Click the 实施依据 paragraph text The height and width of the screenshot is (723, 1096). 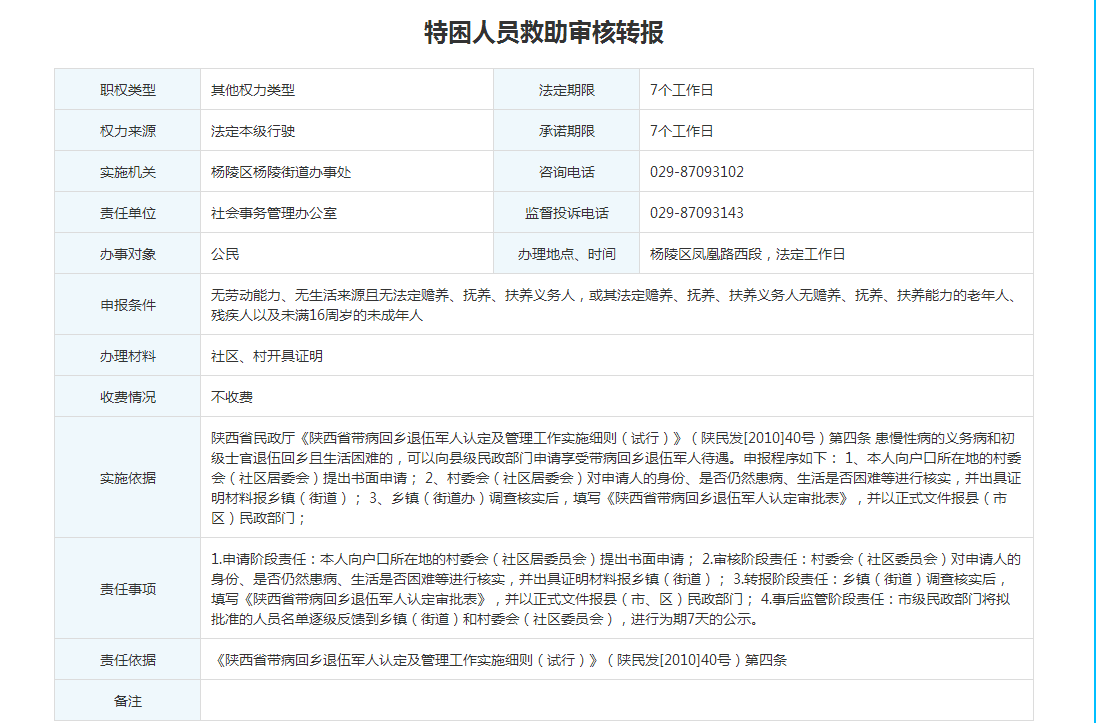tap(615, 478)
